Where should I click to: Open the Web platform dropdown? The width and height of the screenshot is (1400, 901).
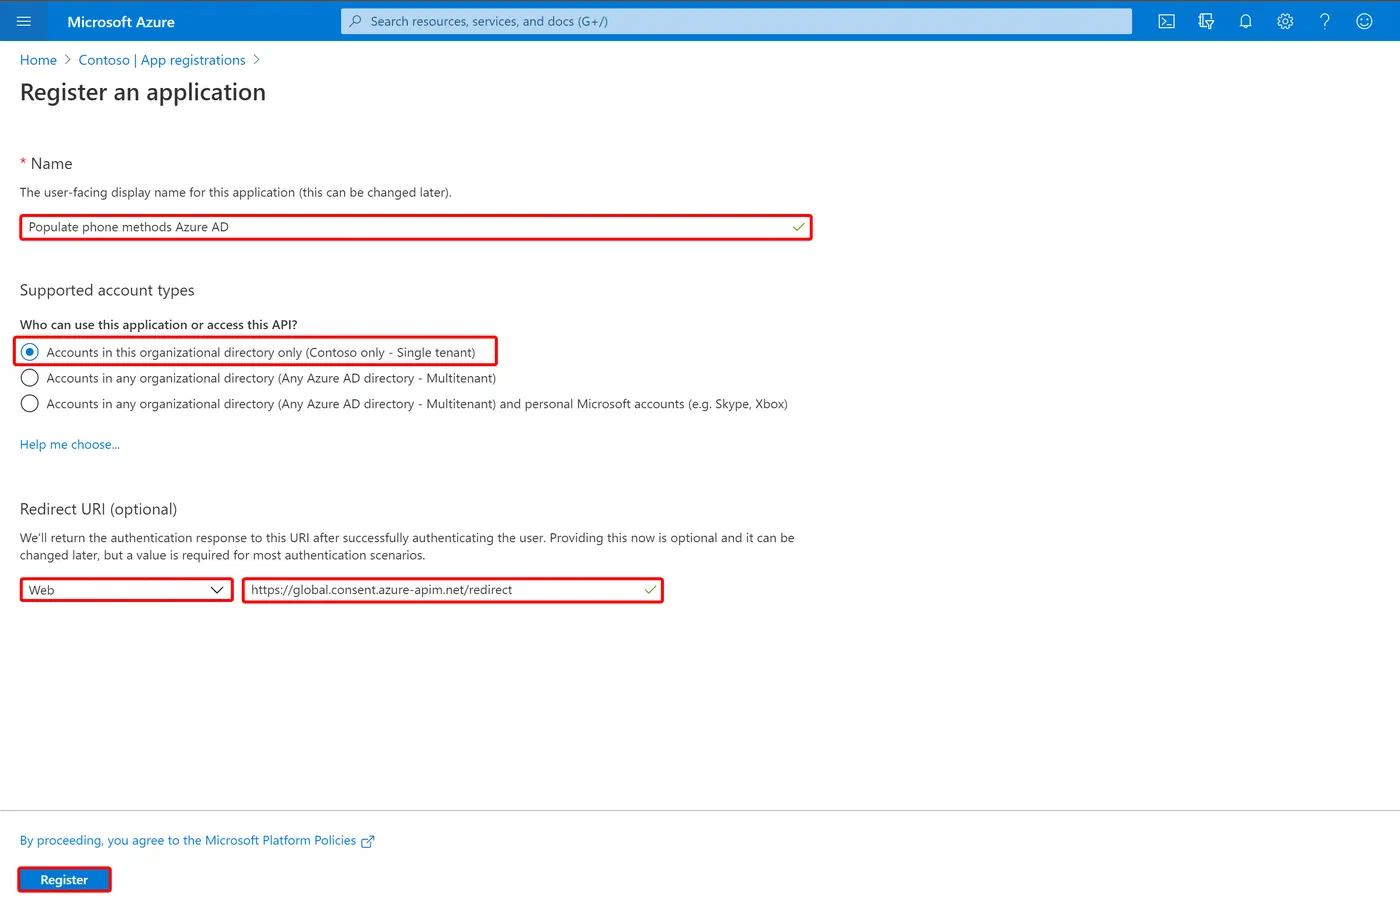point(126,590)
